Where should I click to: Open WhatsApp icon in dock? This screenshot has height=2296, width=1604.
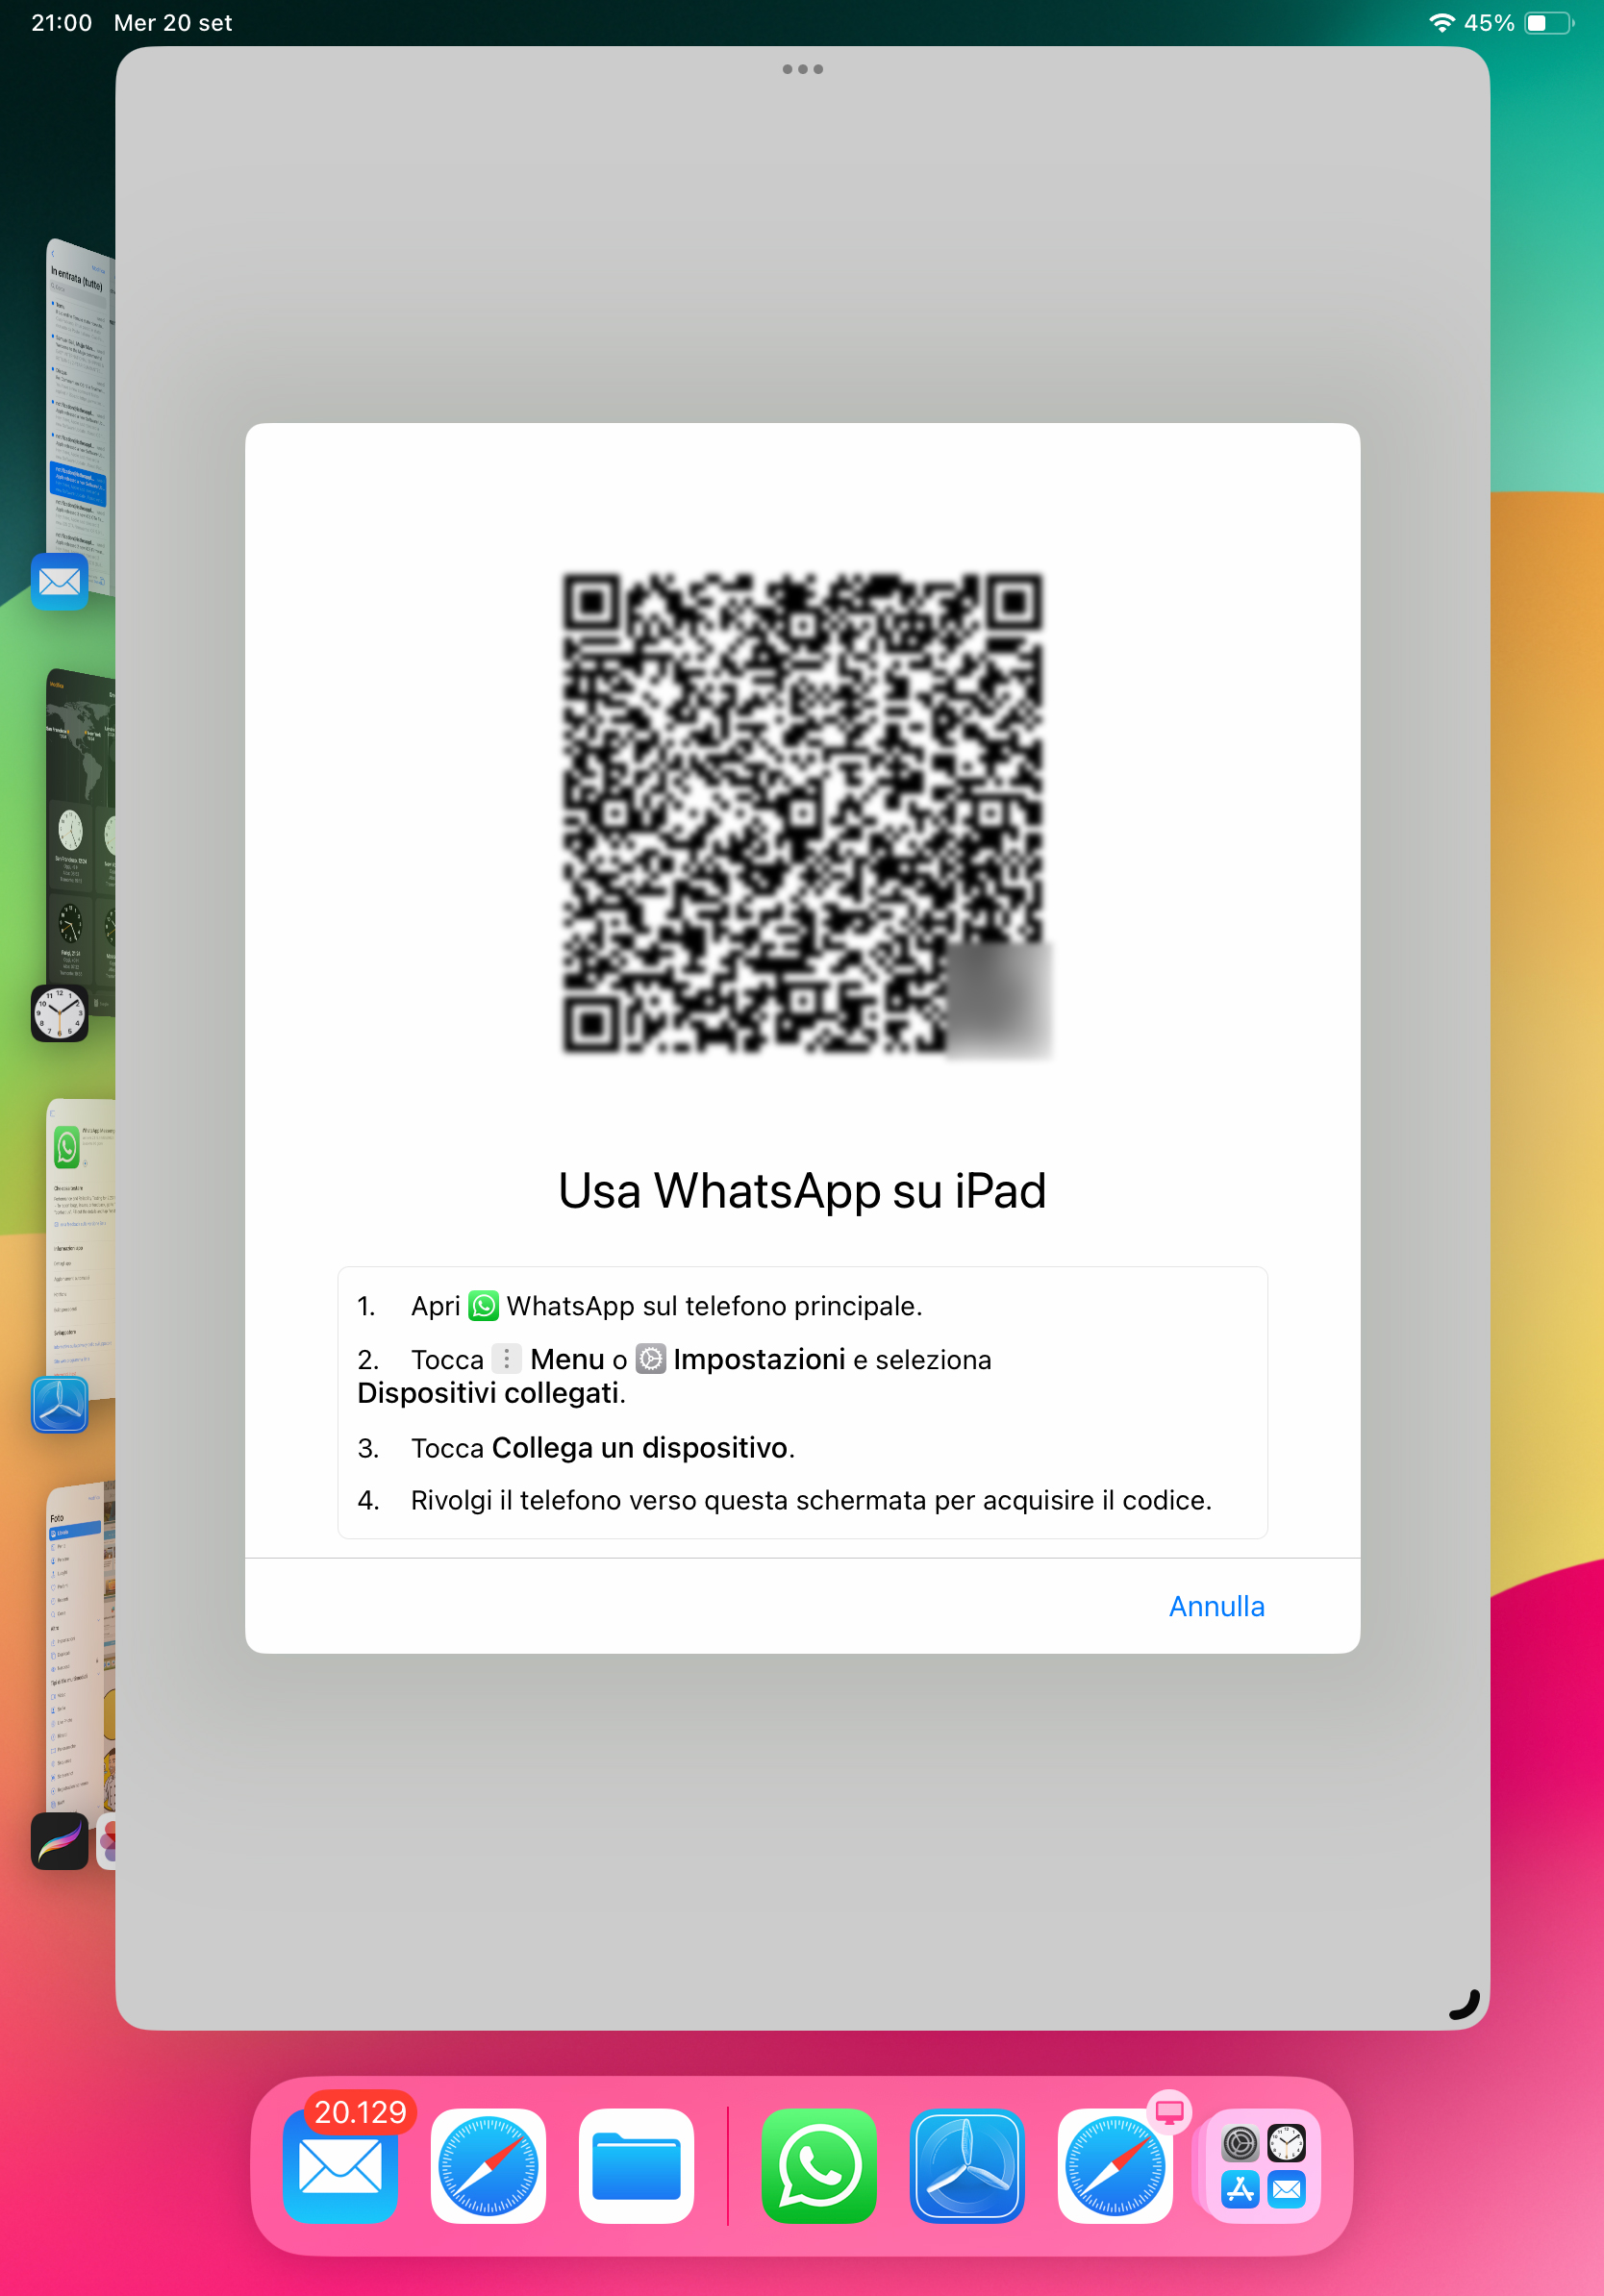[x=819, y=2166]
